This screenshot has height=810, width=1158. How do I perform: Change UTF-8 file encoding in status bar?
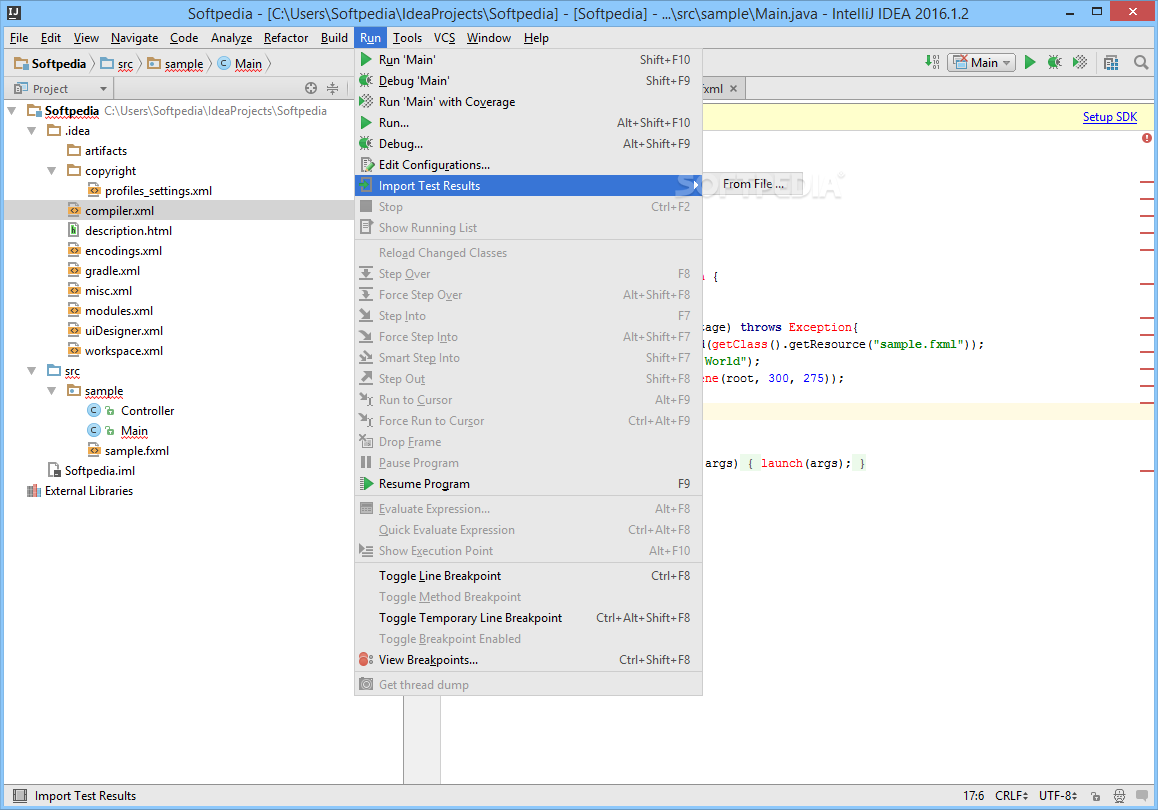pyautogui.click(x=1058, y=795)
